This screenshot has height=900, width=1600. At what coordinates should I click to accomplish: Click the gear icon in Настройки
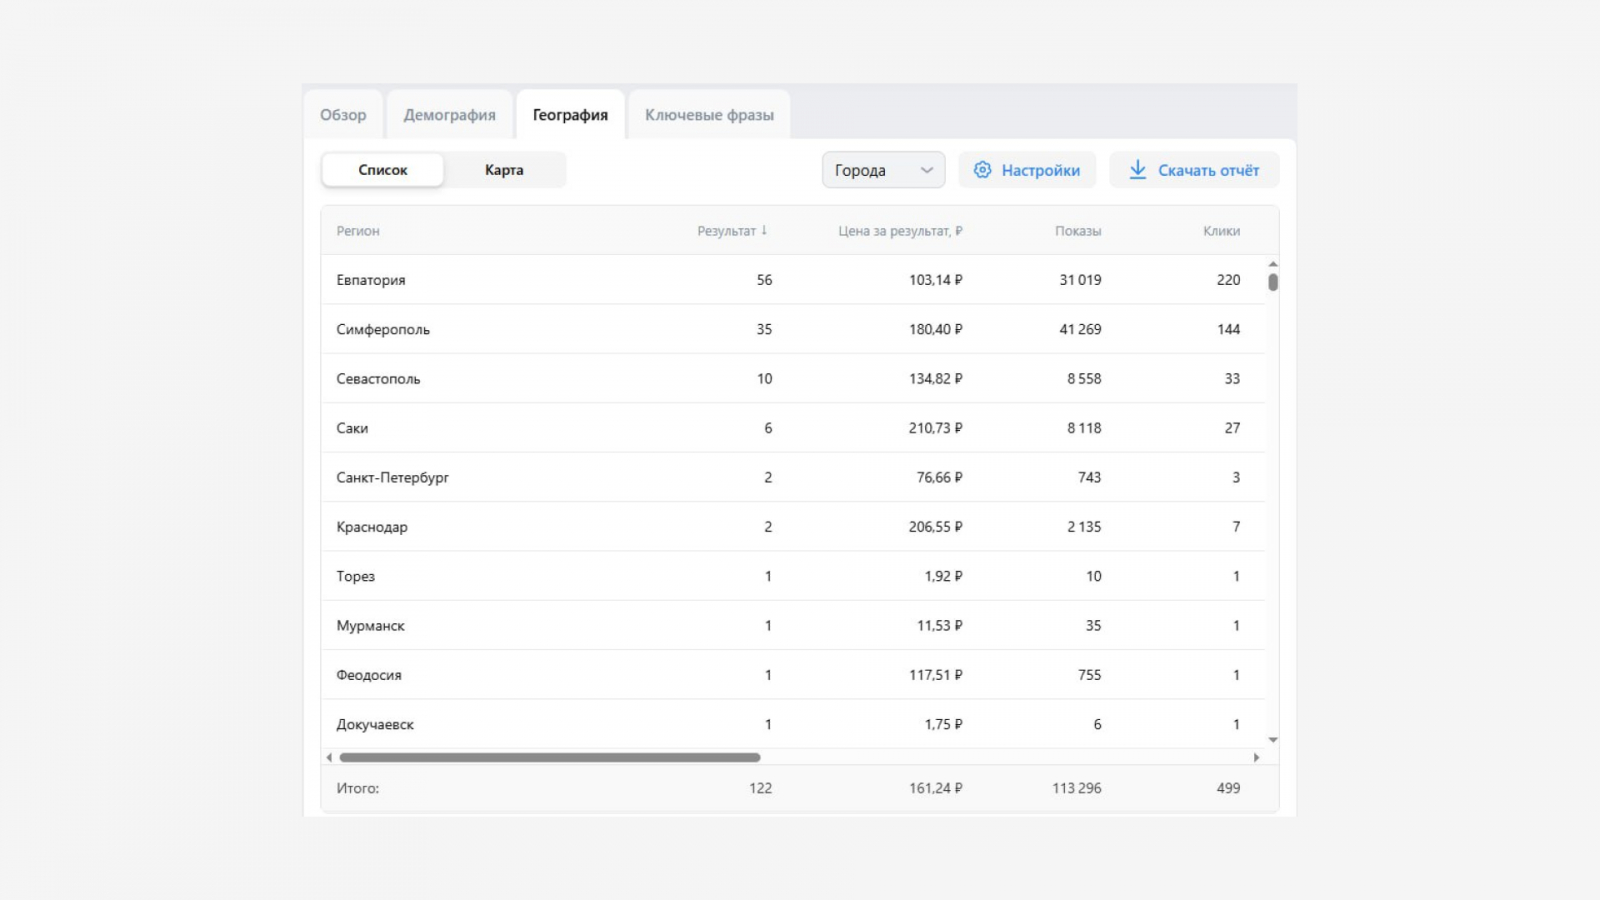click(982, 170)
